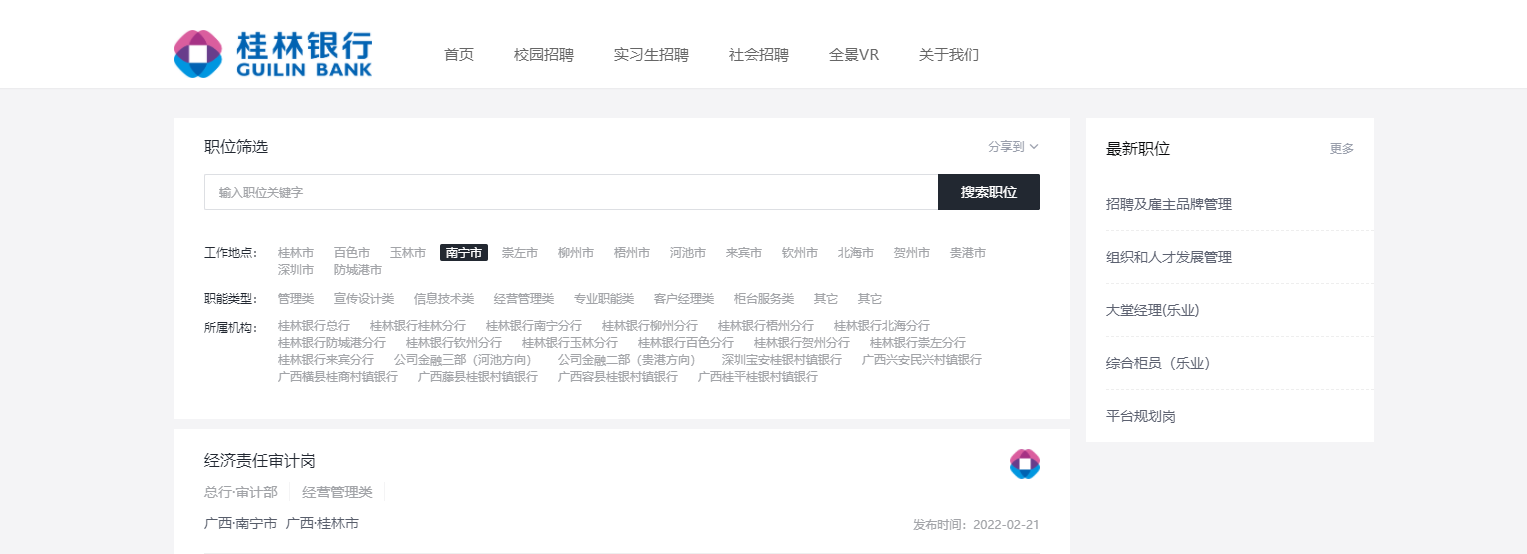The height and width of the screenshot is (554, 1527).
Task: Filter location by 桂林市
Action: coord(296,253)
